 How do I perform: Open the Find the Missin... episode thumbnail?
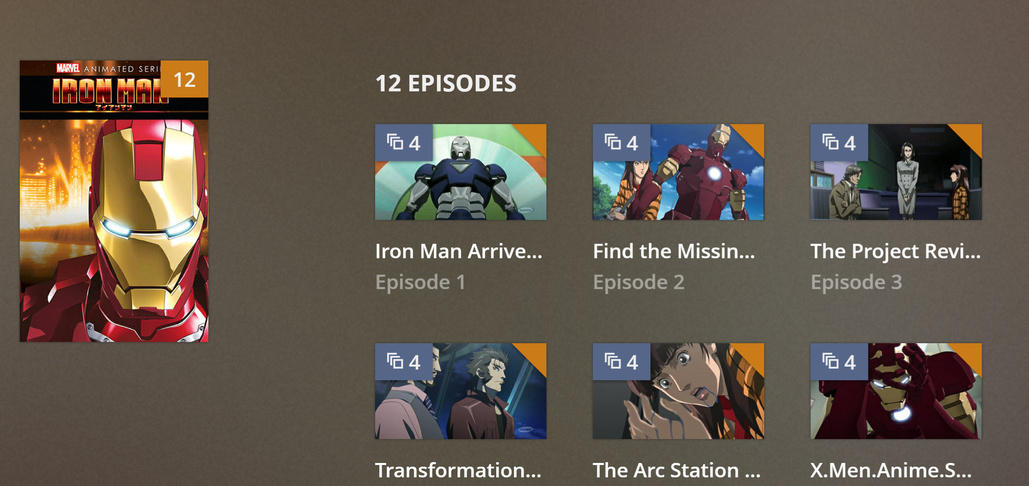click(x=679, y=172)
